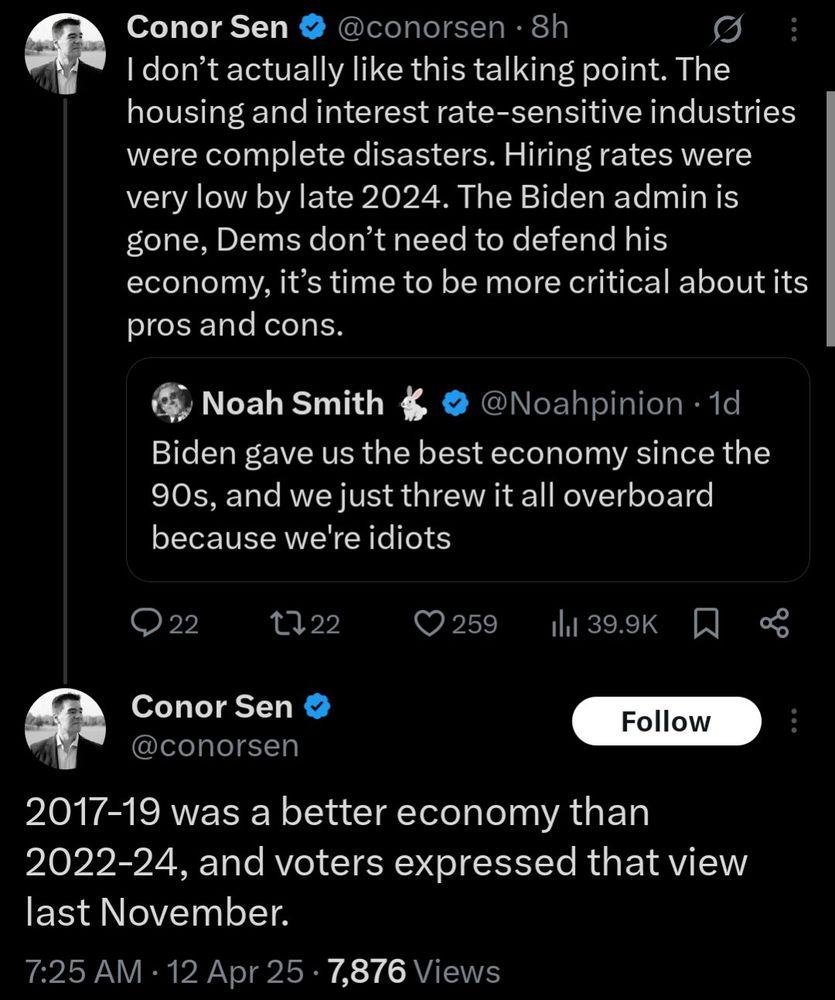Viewport: 835px width, 1000px height.
Task: Open the quoted Noah Smith tweet text
Action: (x=461, y=496)
